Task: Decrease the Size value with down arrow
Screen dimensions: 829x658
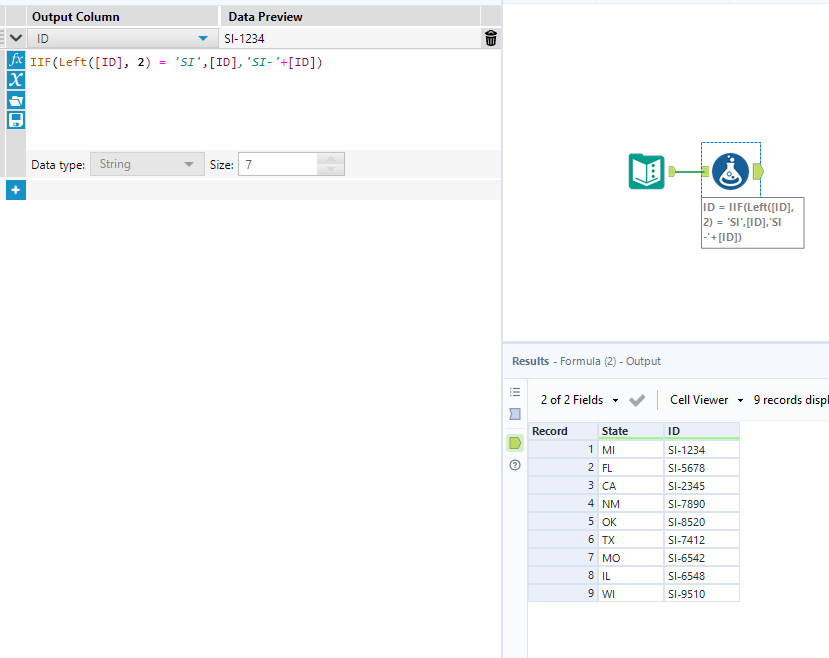Action: [331, 170]
